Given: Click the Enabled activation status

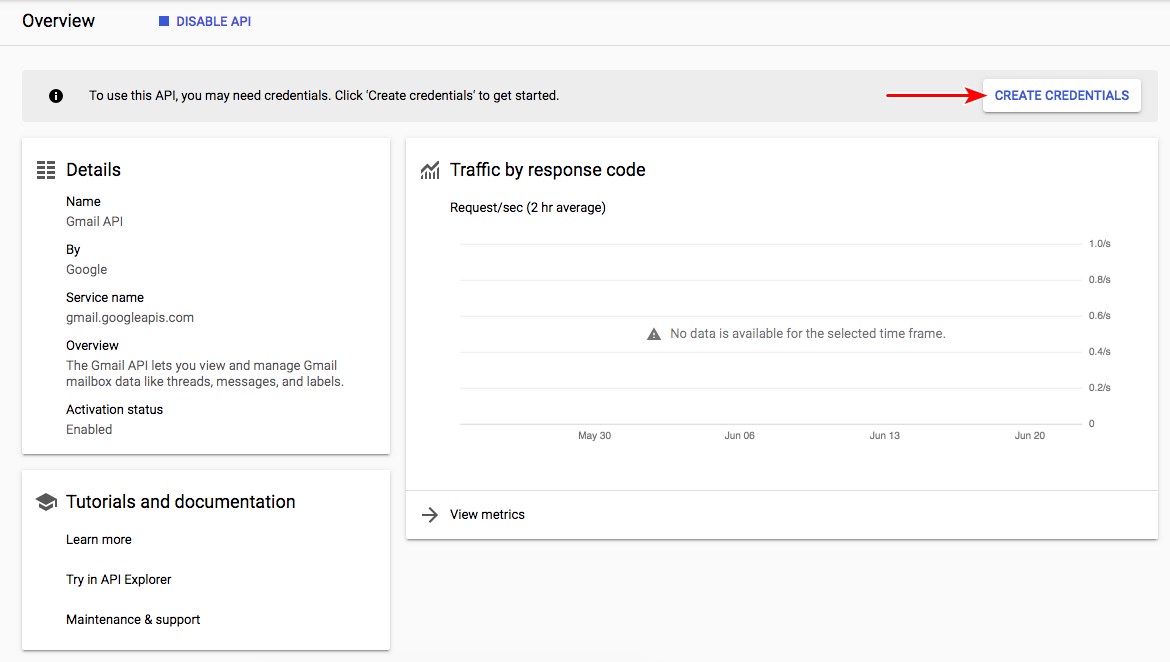Looking at the screenshot, I should tap(89, 429).
